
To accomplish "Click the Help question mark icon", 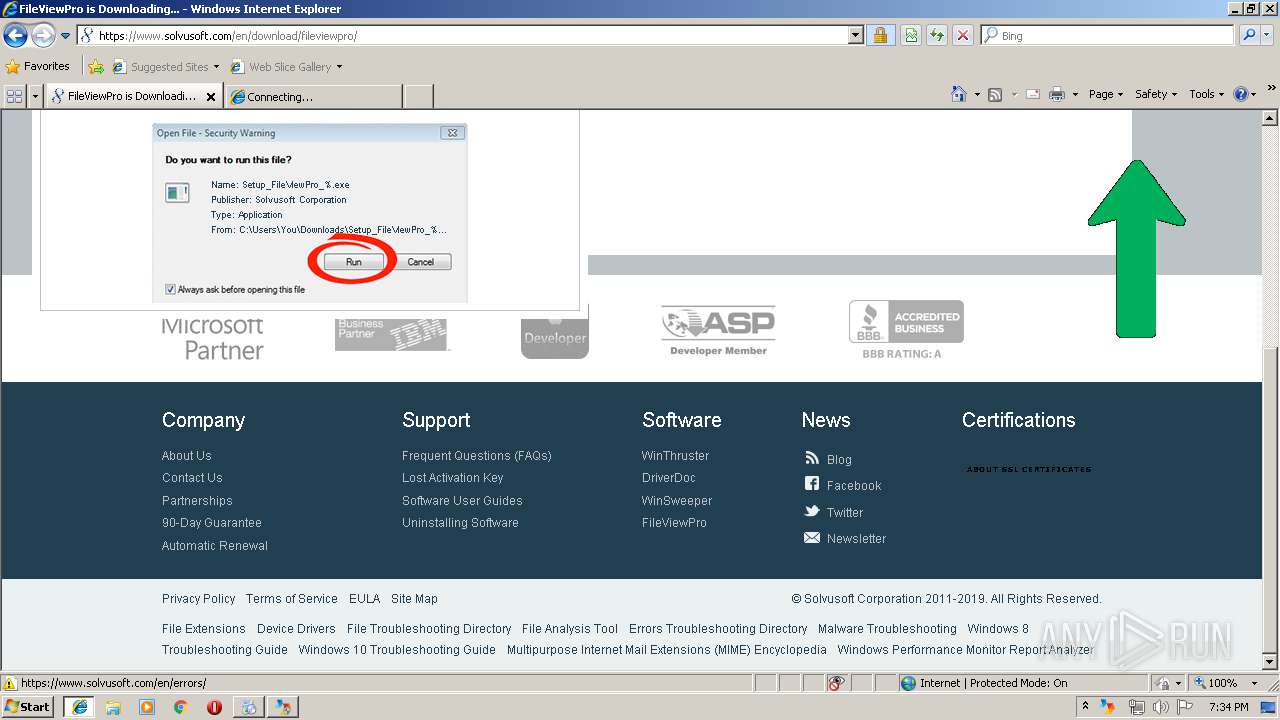I will pos(1241,94).
